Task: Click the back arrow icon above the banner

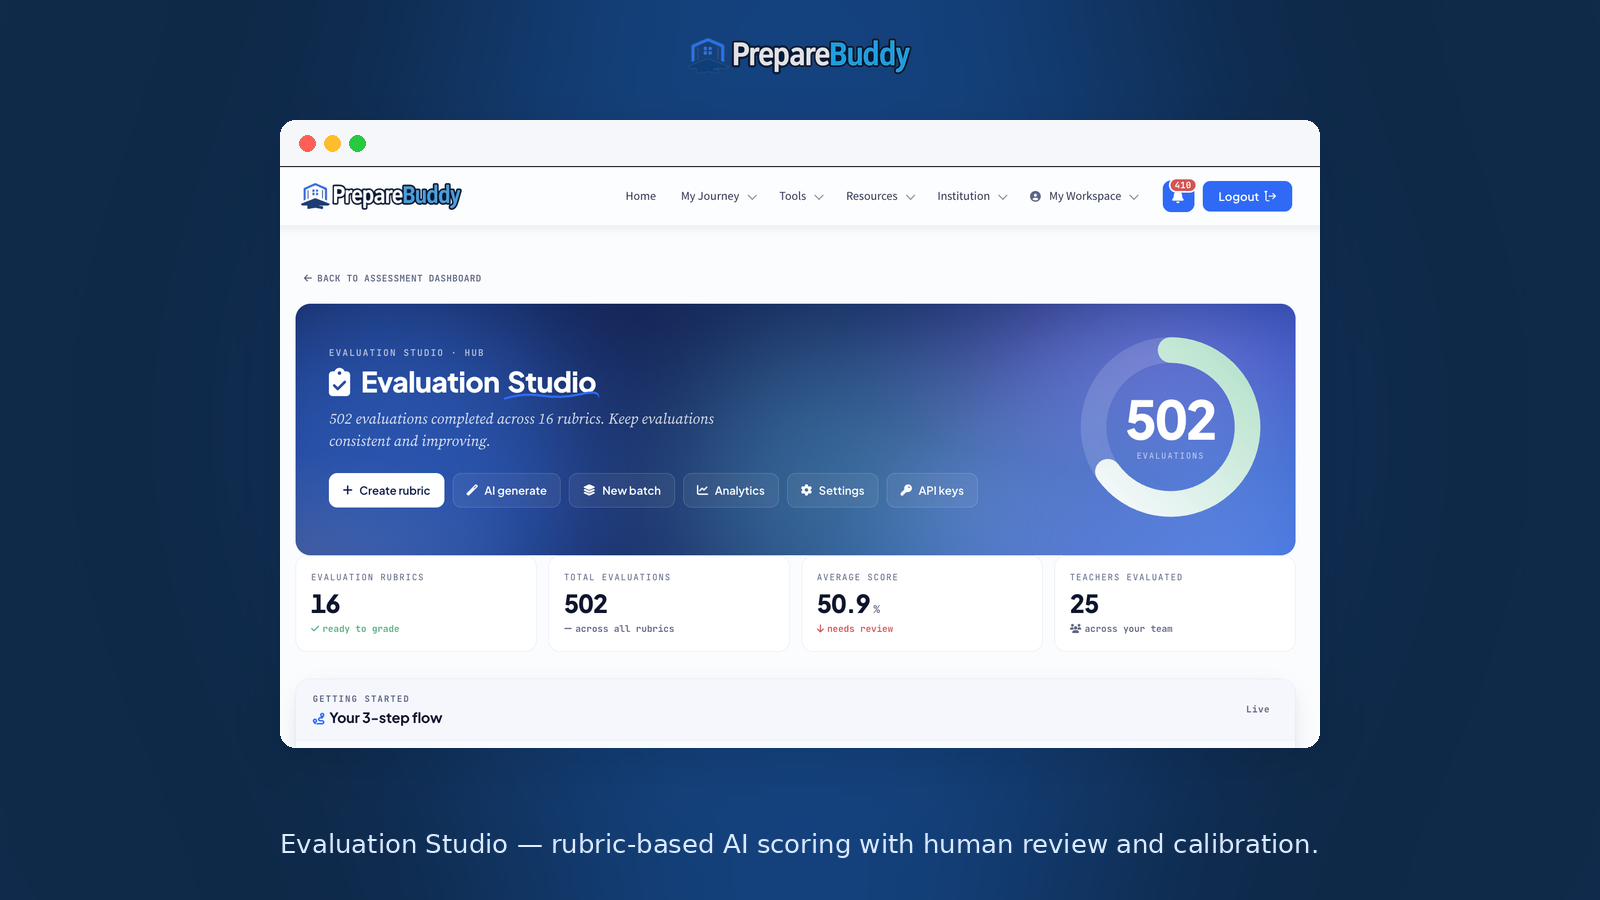Action: [307, 278]
